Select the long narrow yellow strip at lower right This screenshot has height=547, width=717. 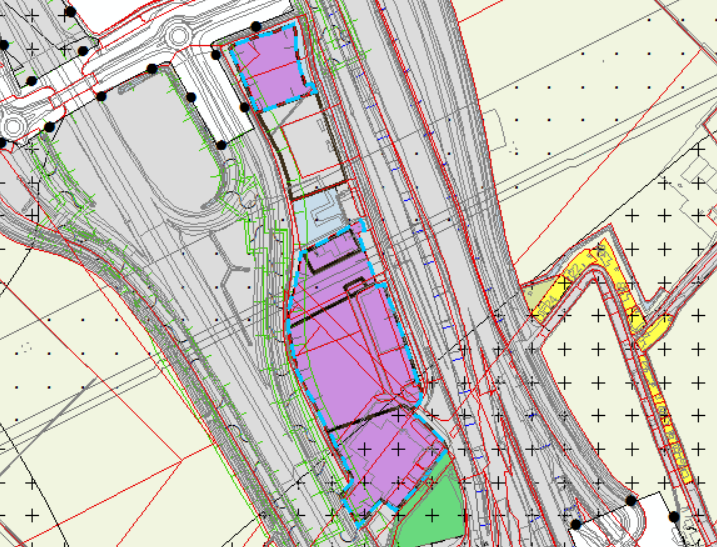click(x=664, y=416)
